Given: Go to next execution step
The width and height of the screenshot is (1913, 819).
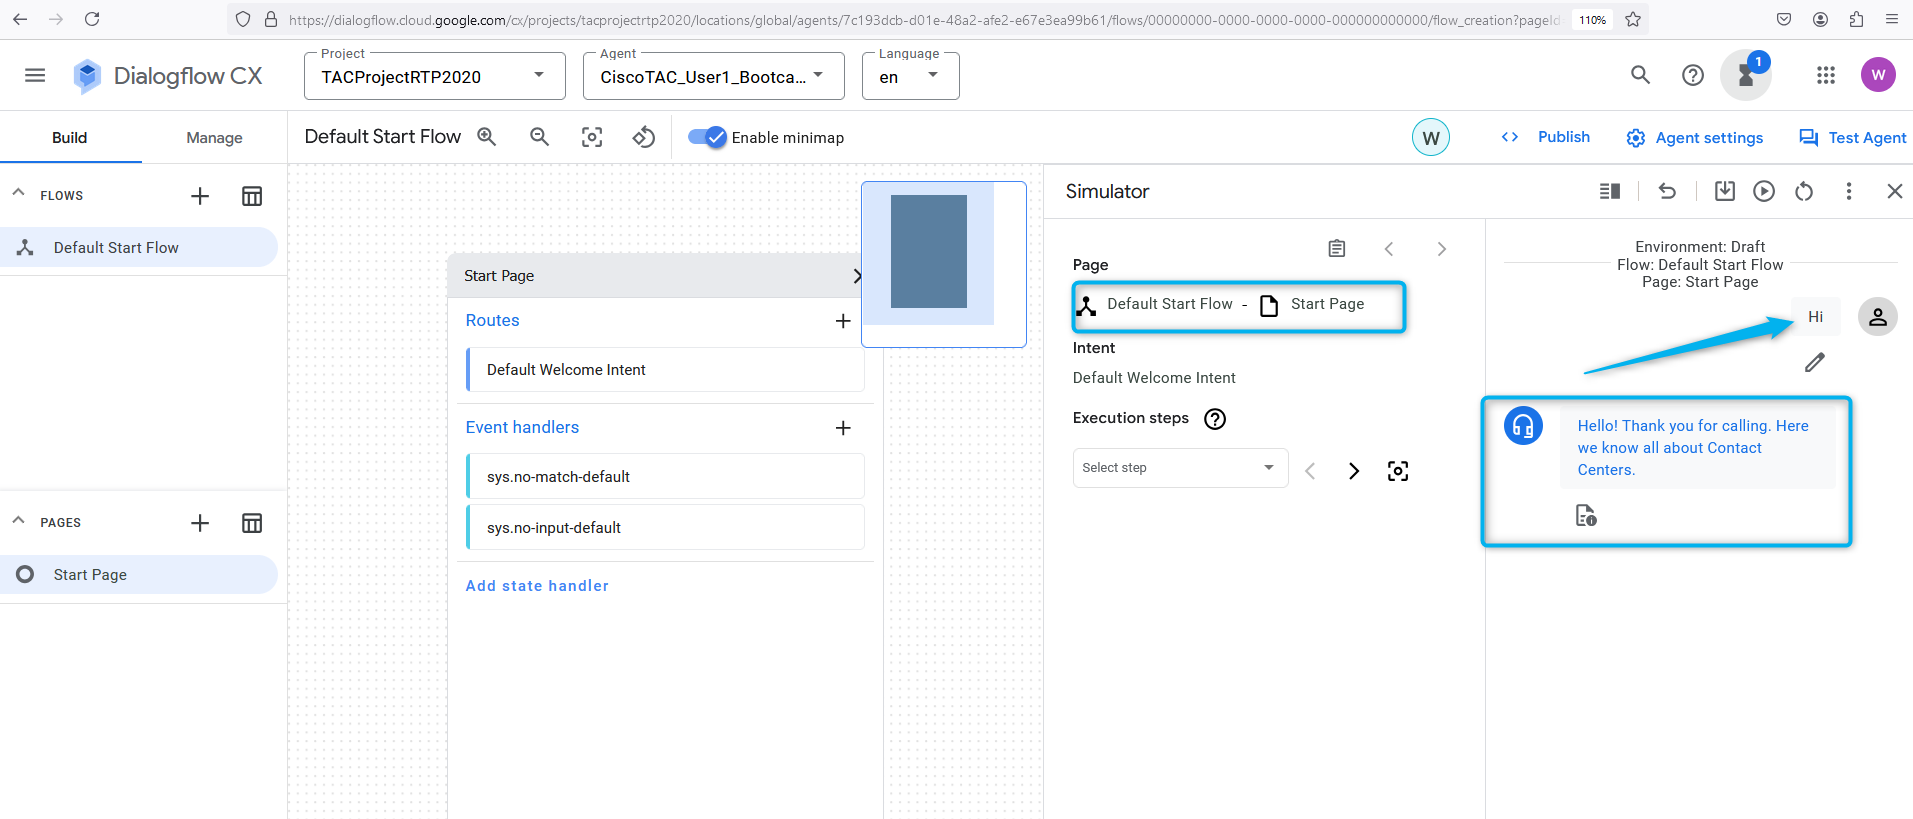Looking at the screenshot, I should point(1354,471).
